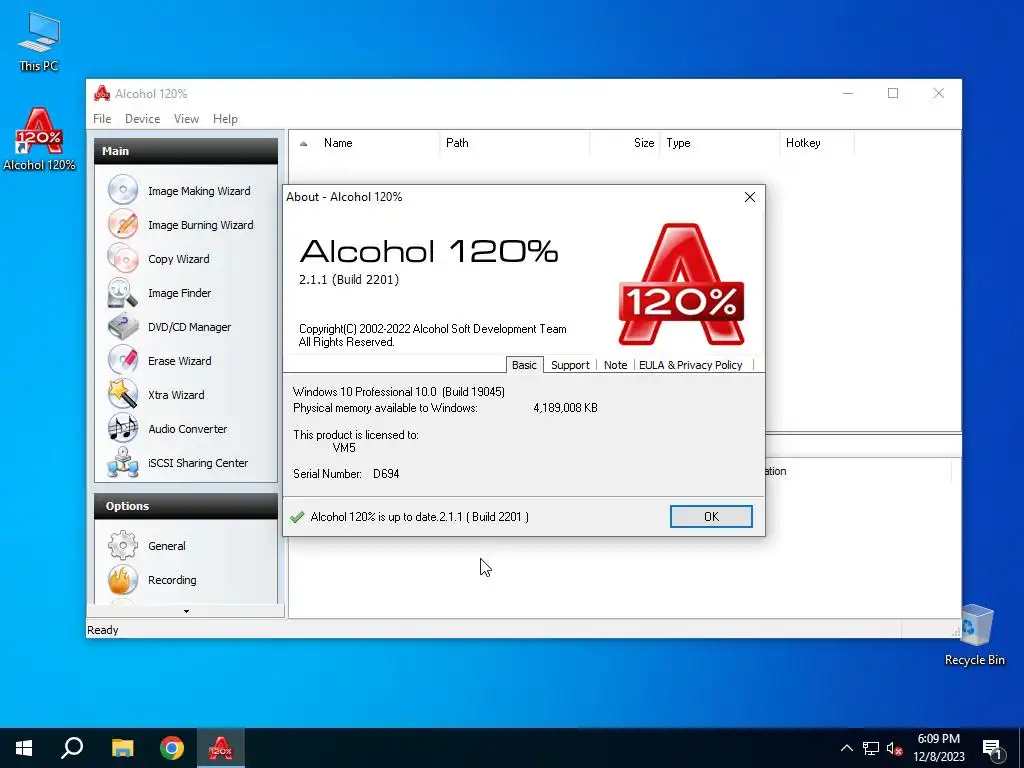Click the Image Making Wizard label
The width and height of the screenshot is (1024, 768).
click(199, 191)
